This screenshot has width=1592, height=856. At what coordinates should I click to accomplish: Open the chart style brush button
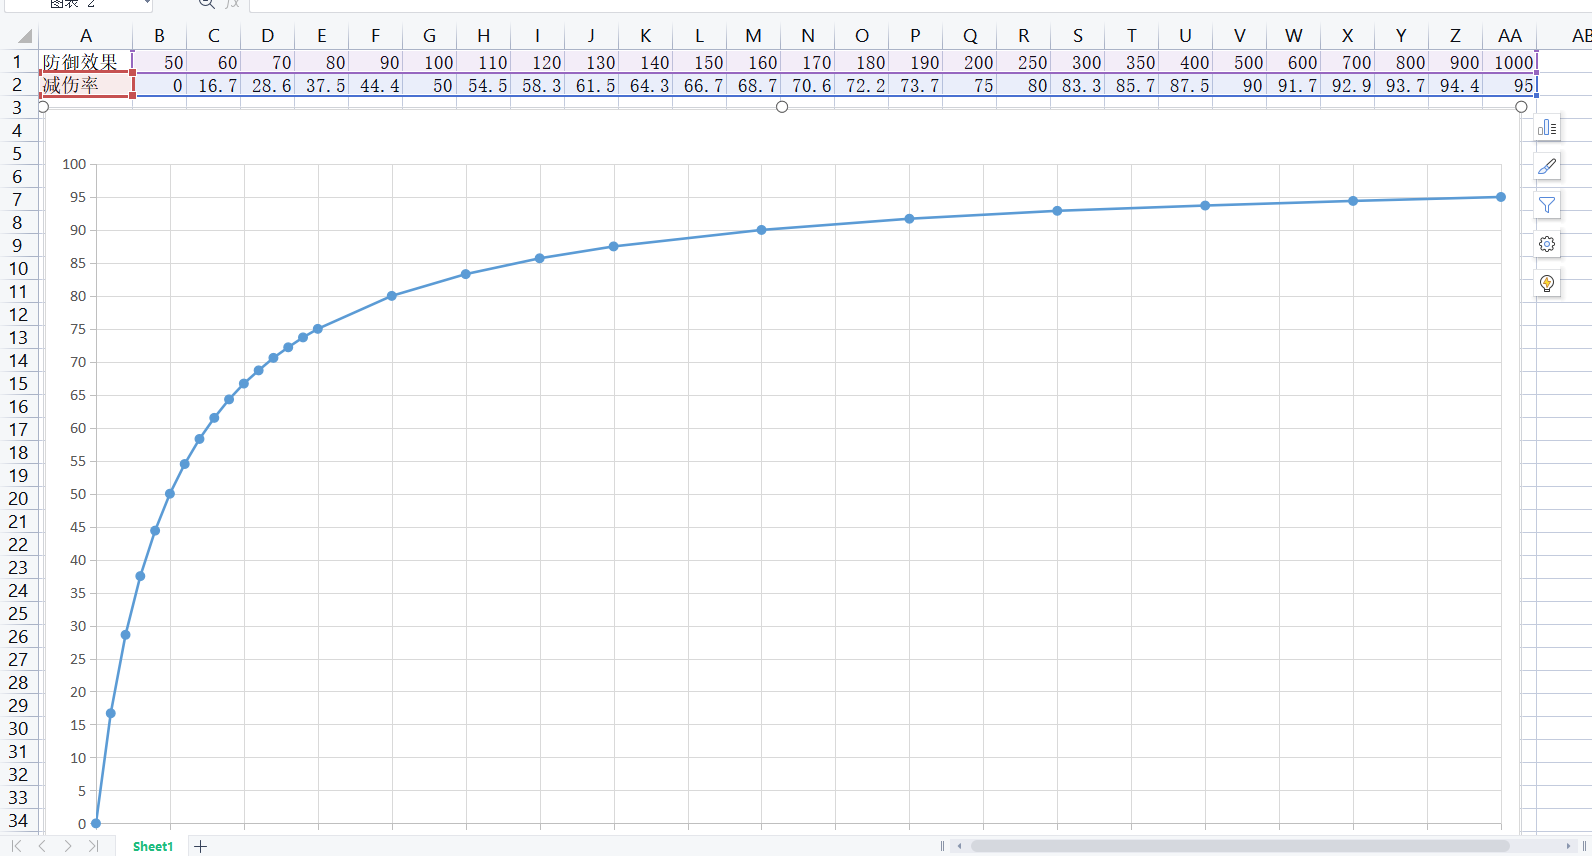tap(1547, 166)
